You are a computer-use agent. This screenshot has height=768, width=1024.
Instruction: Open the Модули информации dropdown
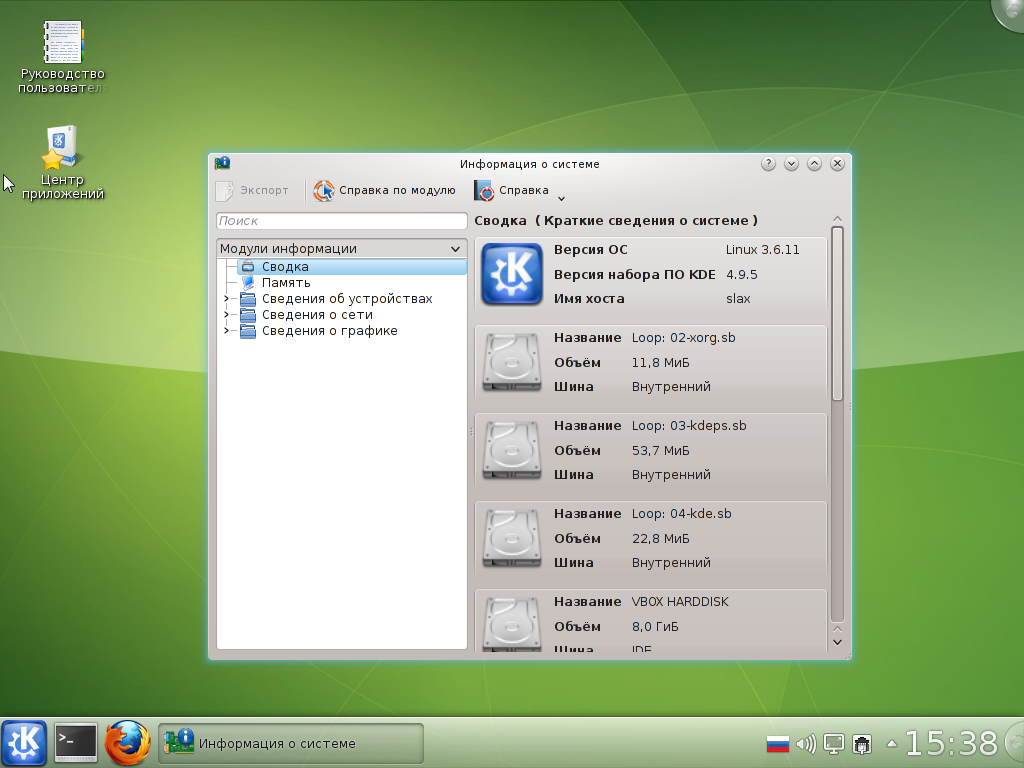tap(343, 248)
